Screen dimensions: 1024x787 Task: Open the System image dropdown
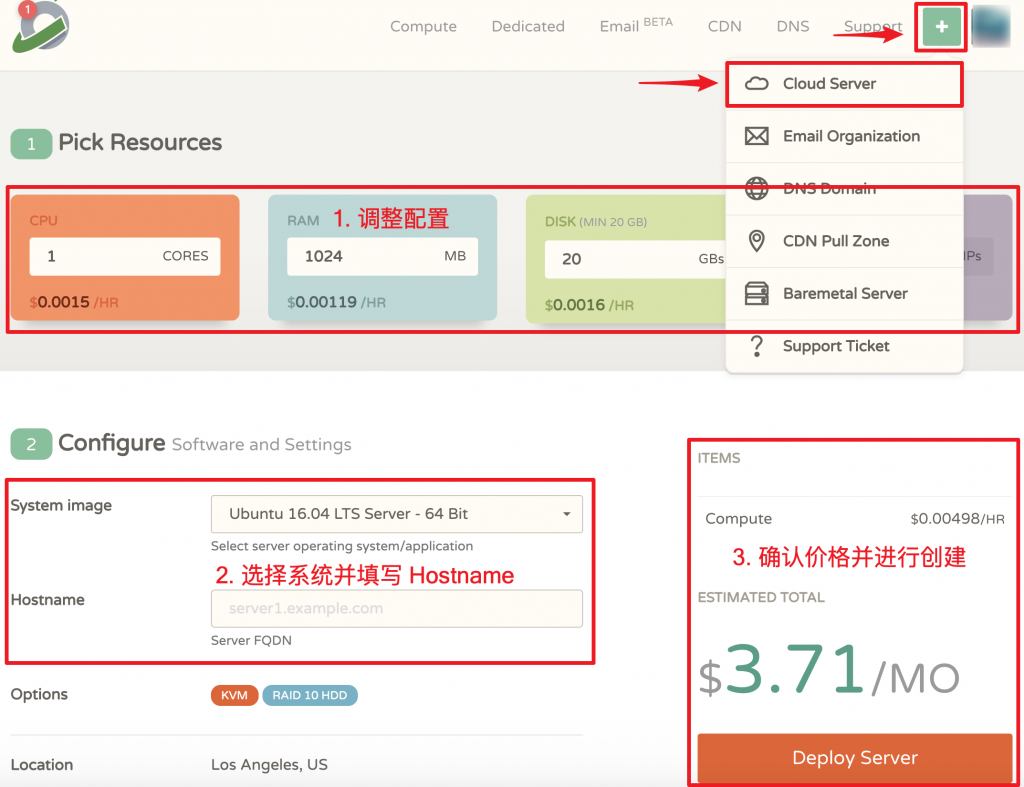pos(396,514)
